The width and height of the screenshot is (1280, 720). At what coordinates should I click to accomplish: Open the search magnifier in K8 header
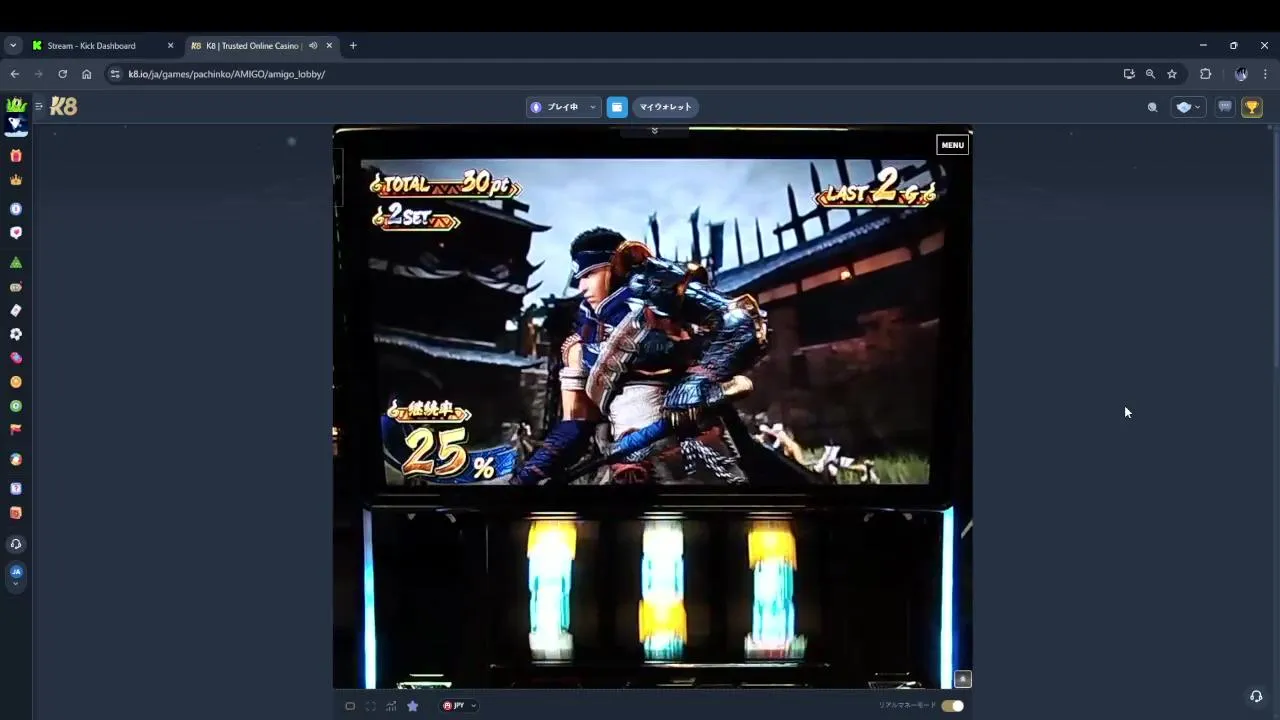tap(1152, 107)
